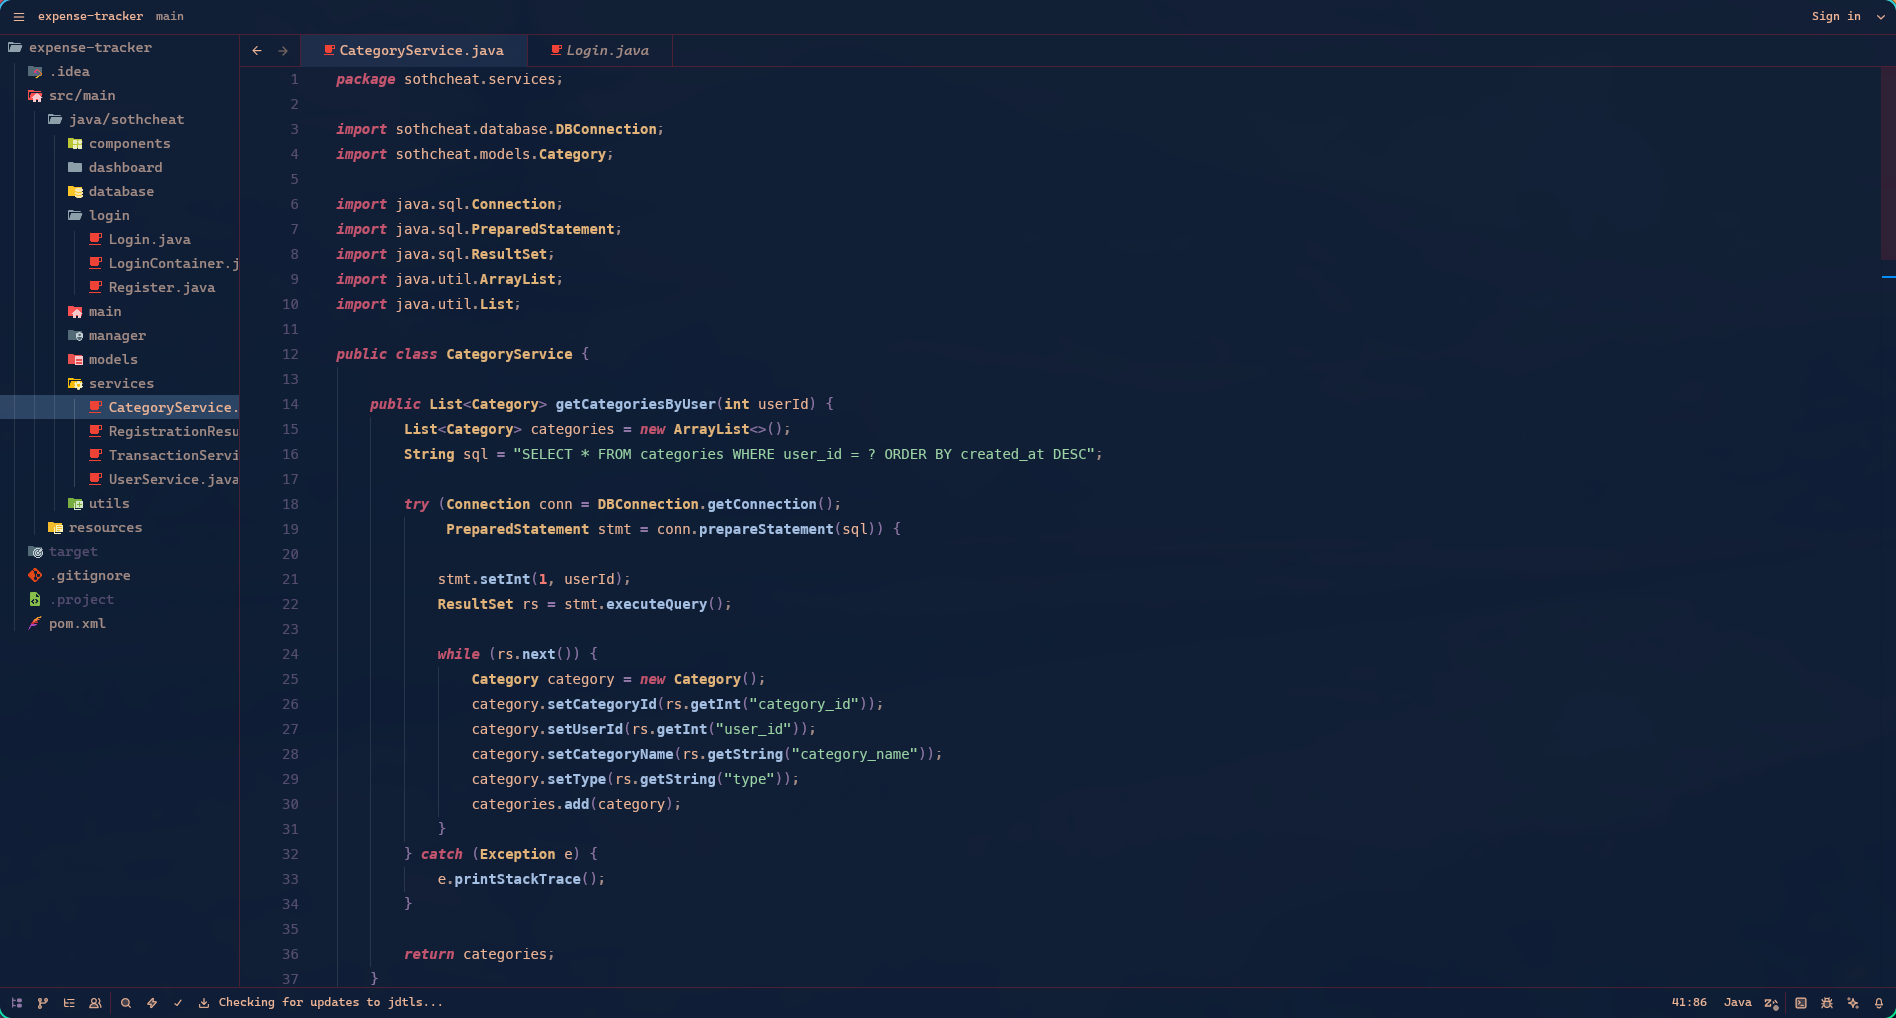The height and width of the screenshot is (1018, 1896).
Task: Click the SQL query string on line 16
Action: pos(803,454)
